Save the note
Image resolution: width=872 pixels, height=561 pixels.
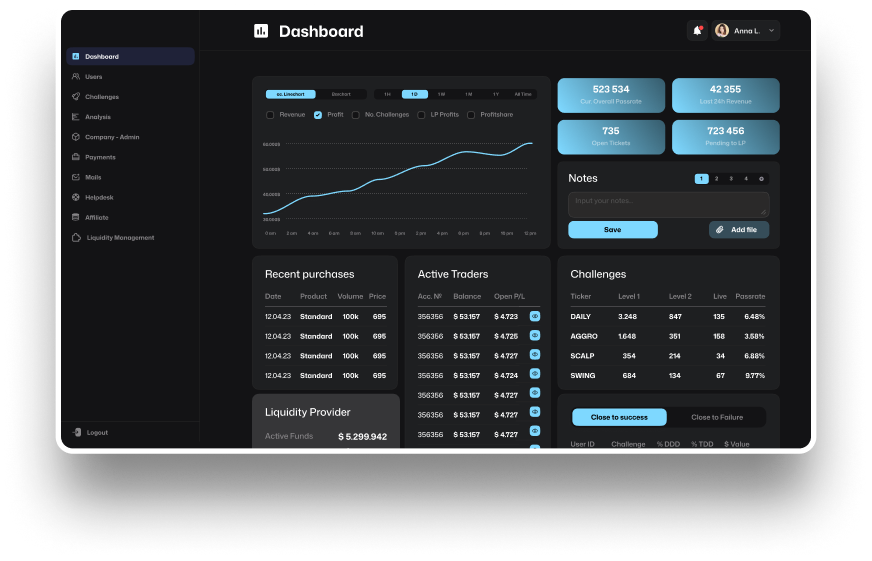tap(613, 230)
